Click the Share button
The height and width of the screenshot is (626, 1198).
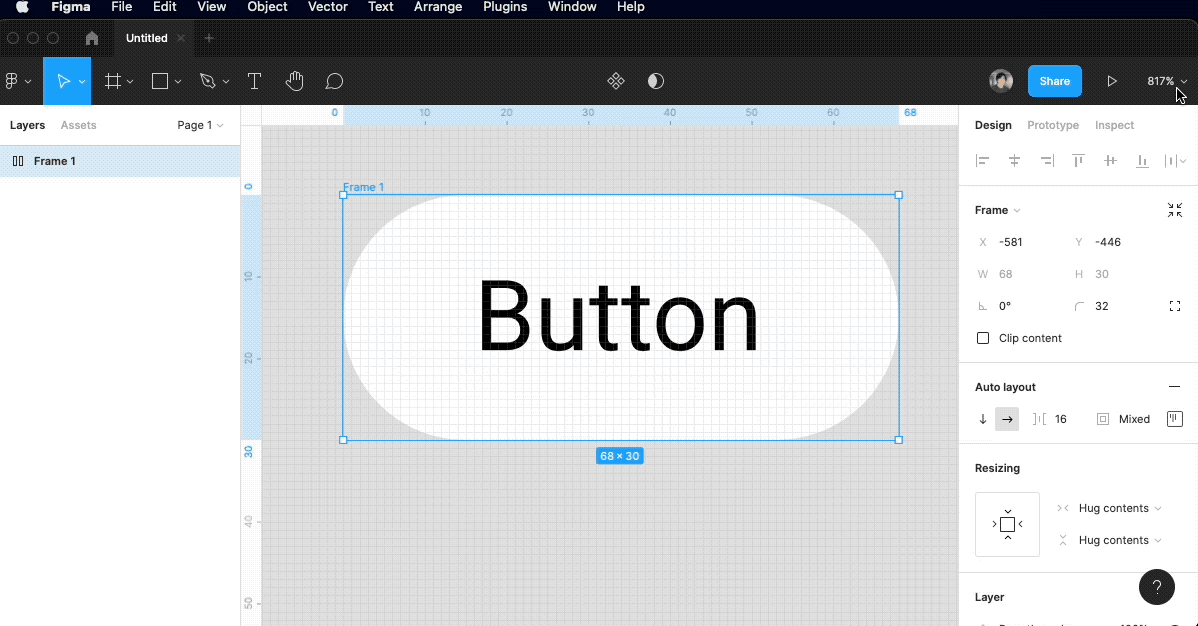click(x=1054, y=81)
